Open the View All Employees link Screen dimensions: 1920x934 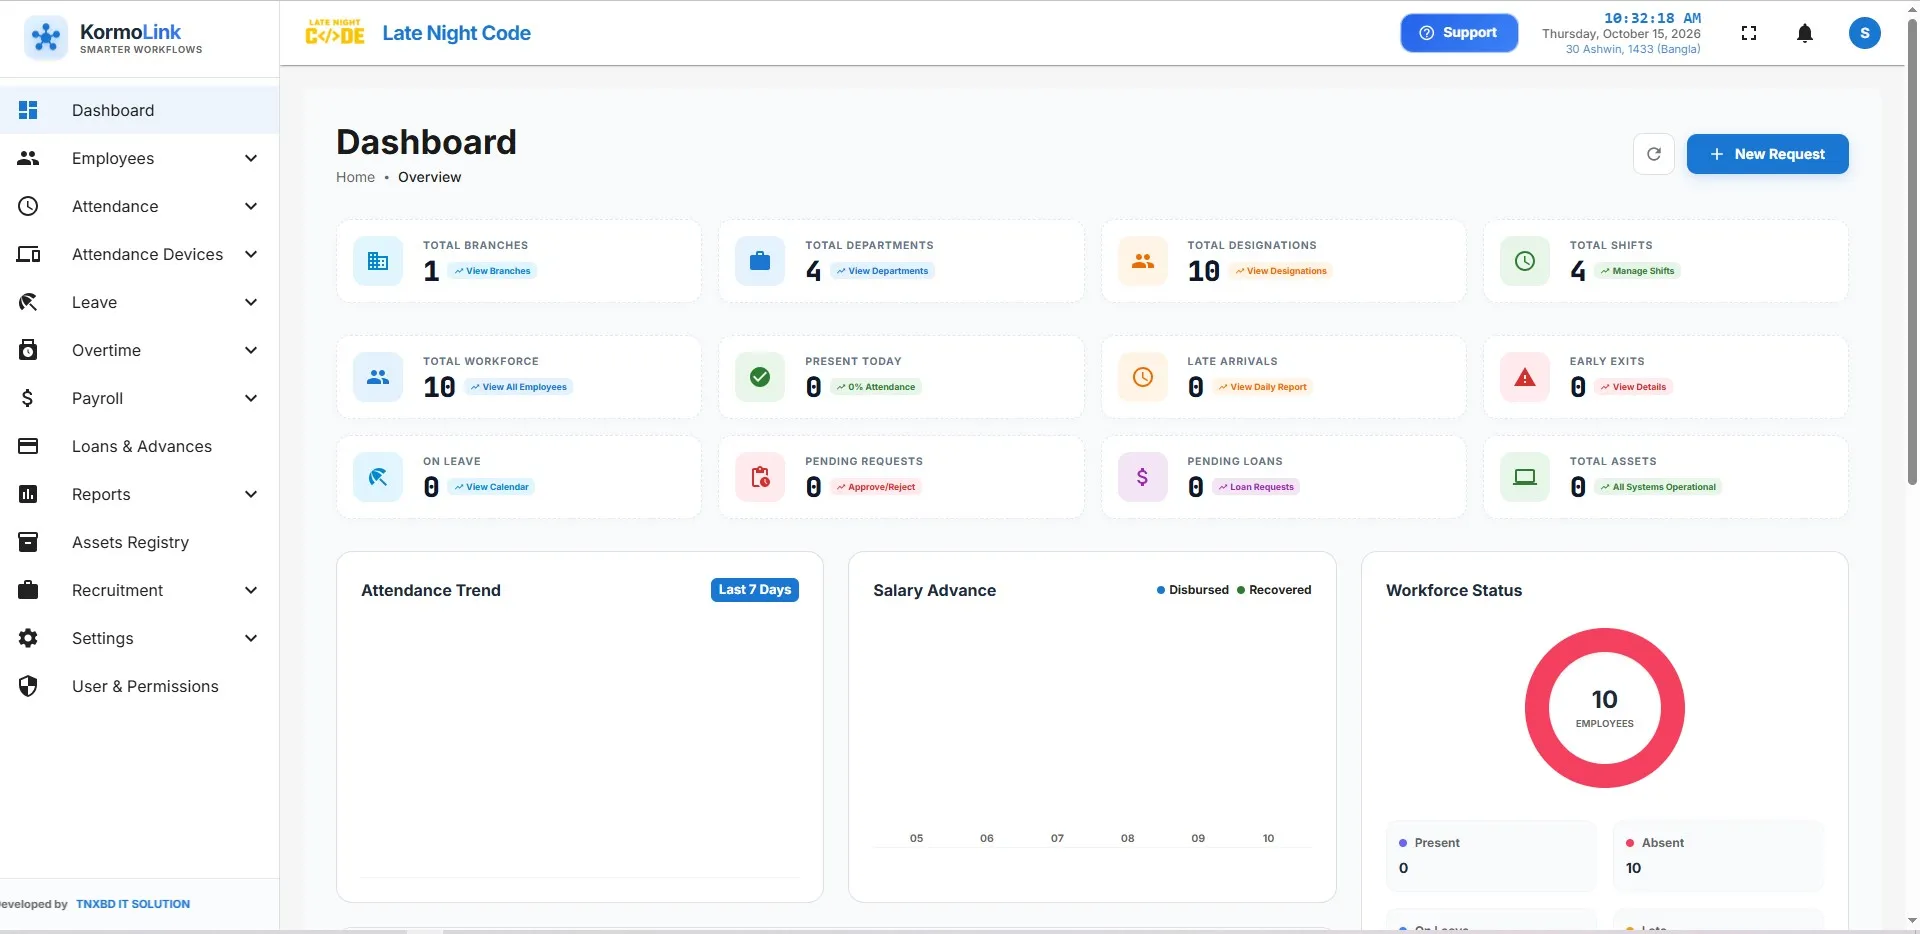(x=518, y=387)
